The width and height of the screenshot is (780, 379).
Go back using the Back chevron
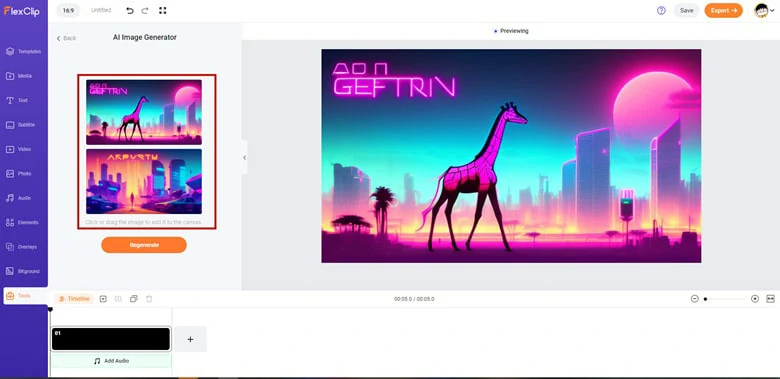coord(66,38)
